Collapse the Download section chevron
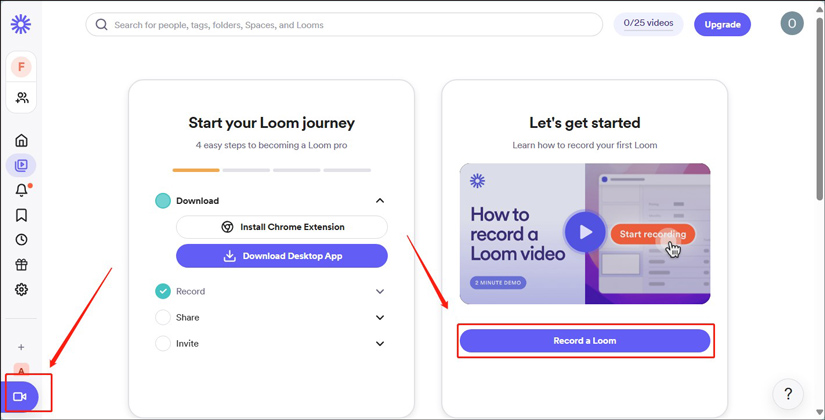The image size is (825, 420). point(380,201)
